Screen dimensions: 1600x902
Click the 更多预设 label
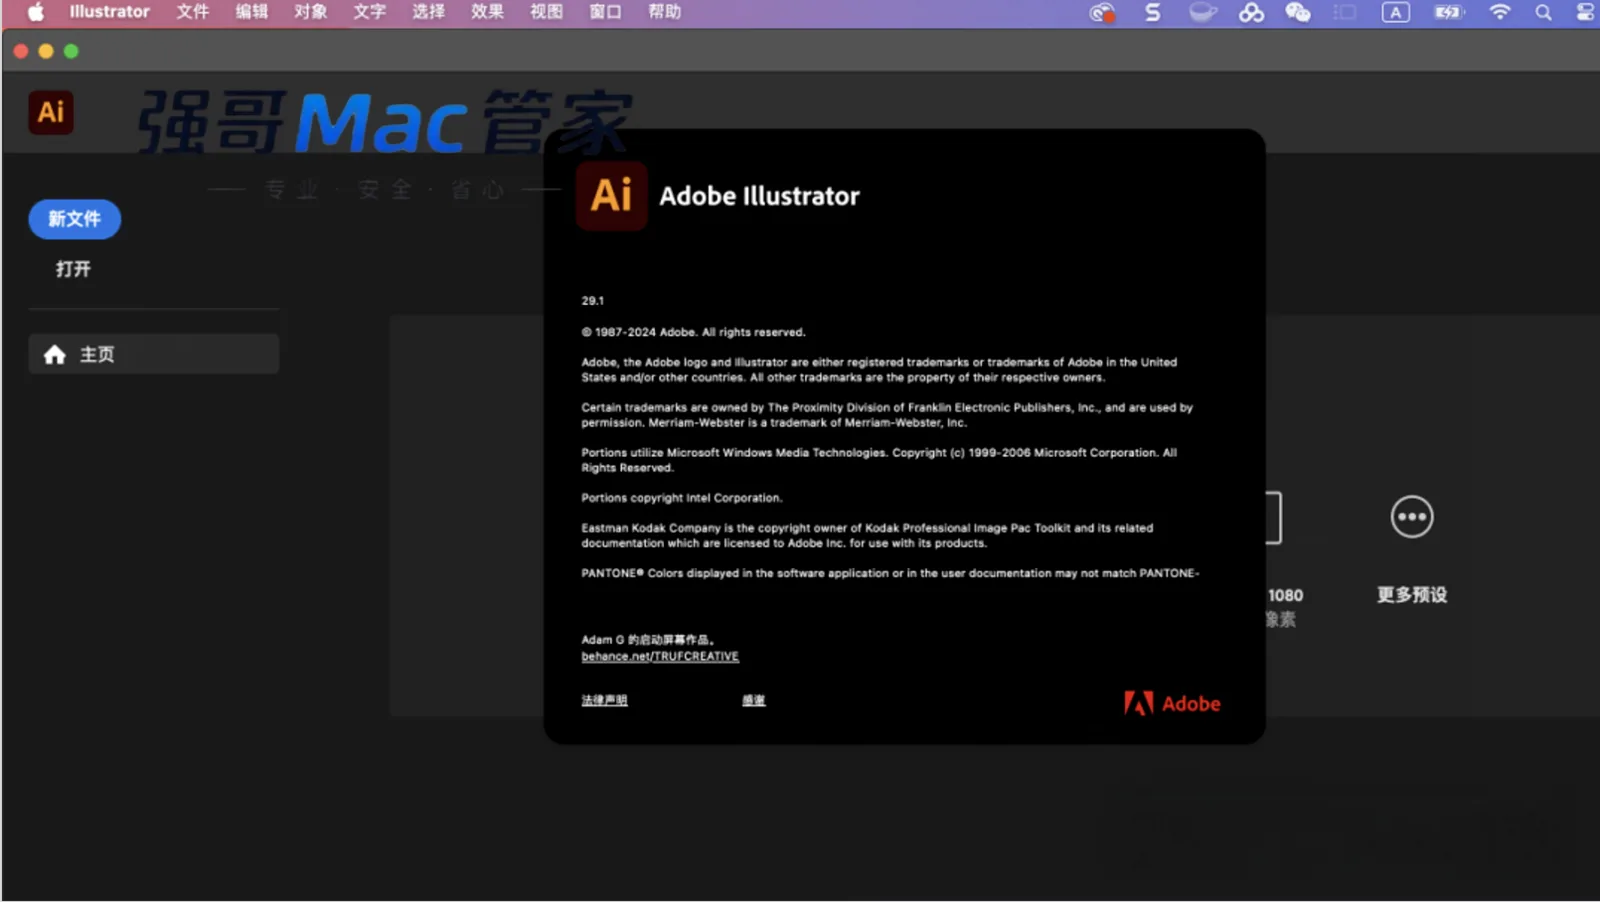tap(1412, 595)
